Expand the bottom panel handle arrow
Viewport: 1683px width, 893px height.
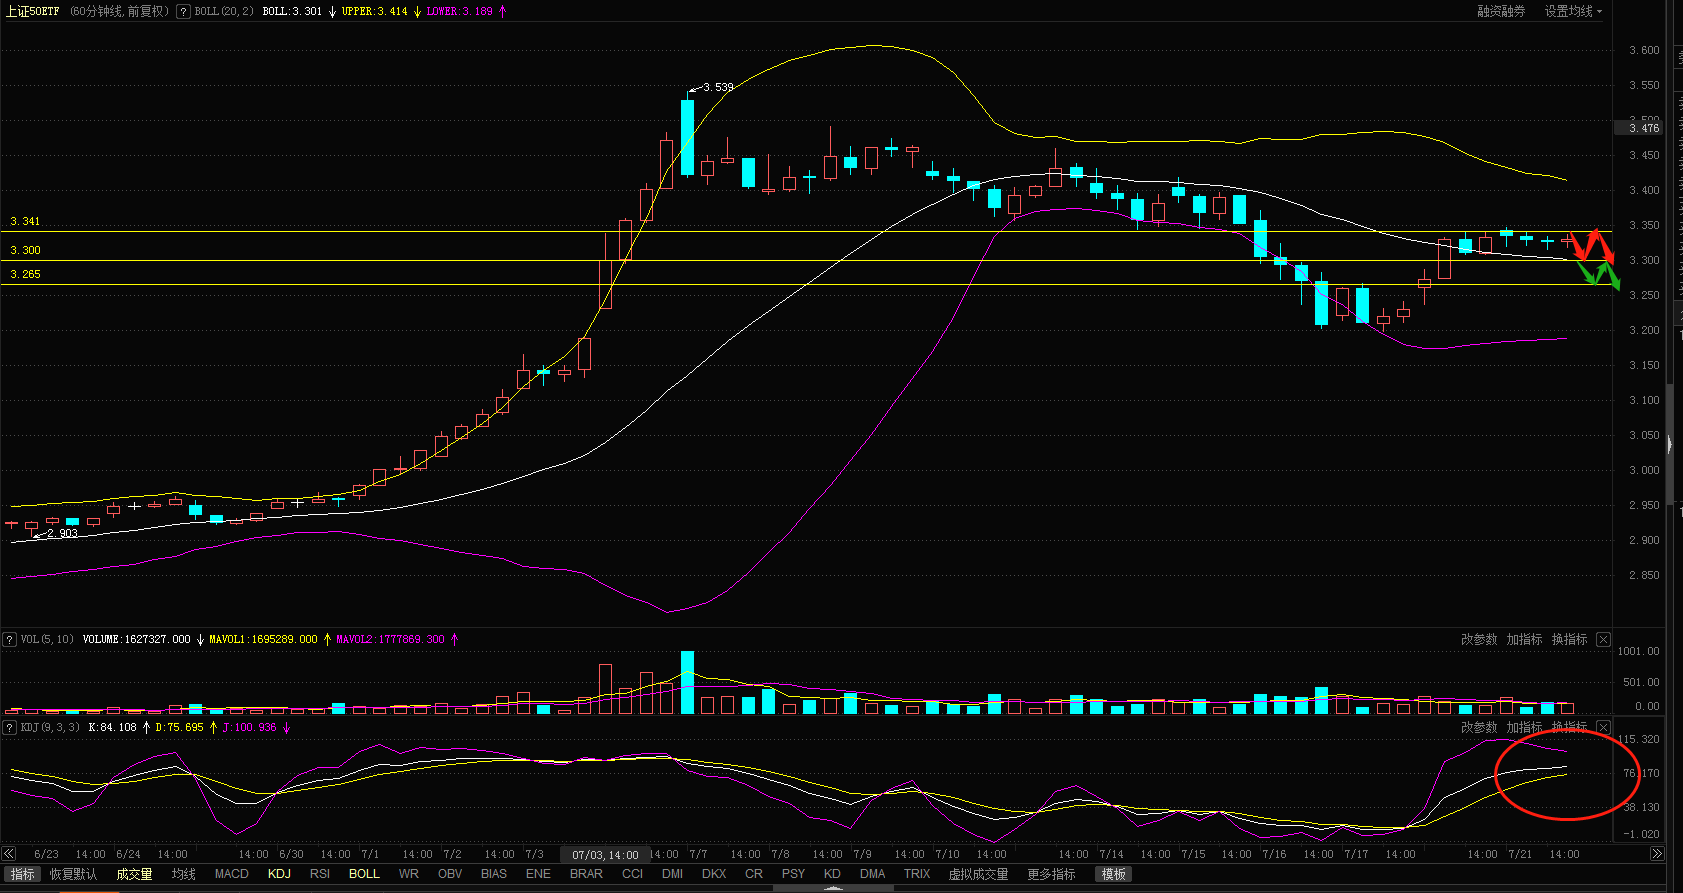pos(833,888)
